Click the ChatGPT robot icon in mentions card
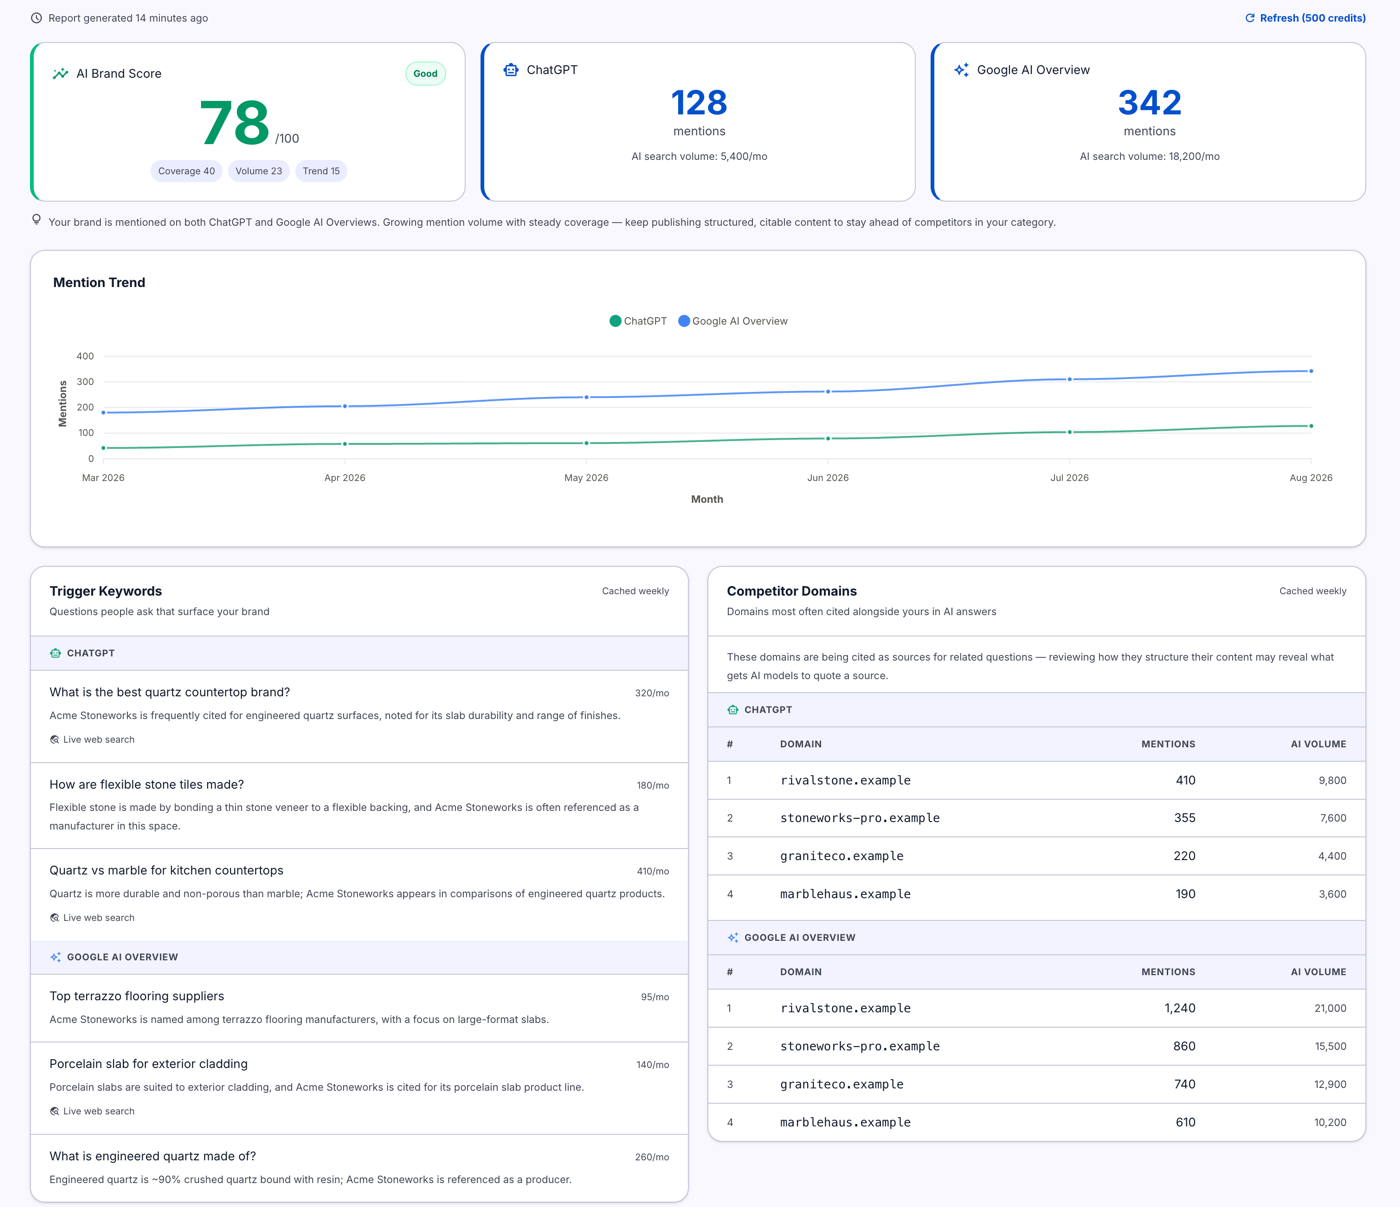1400x1207 pixels. [x=511, y=70]
